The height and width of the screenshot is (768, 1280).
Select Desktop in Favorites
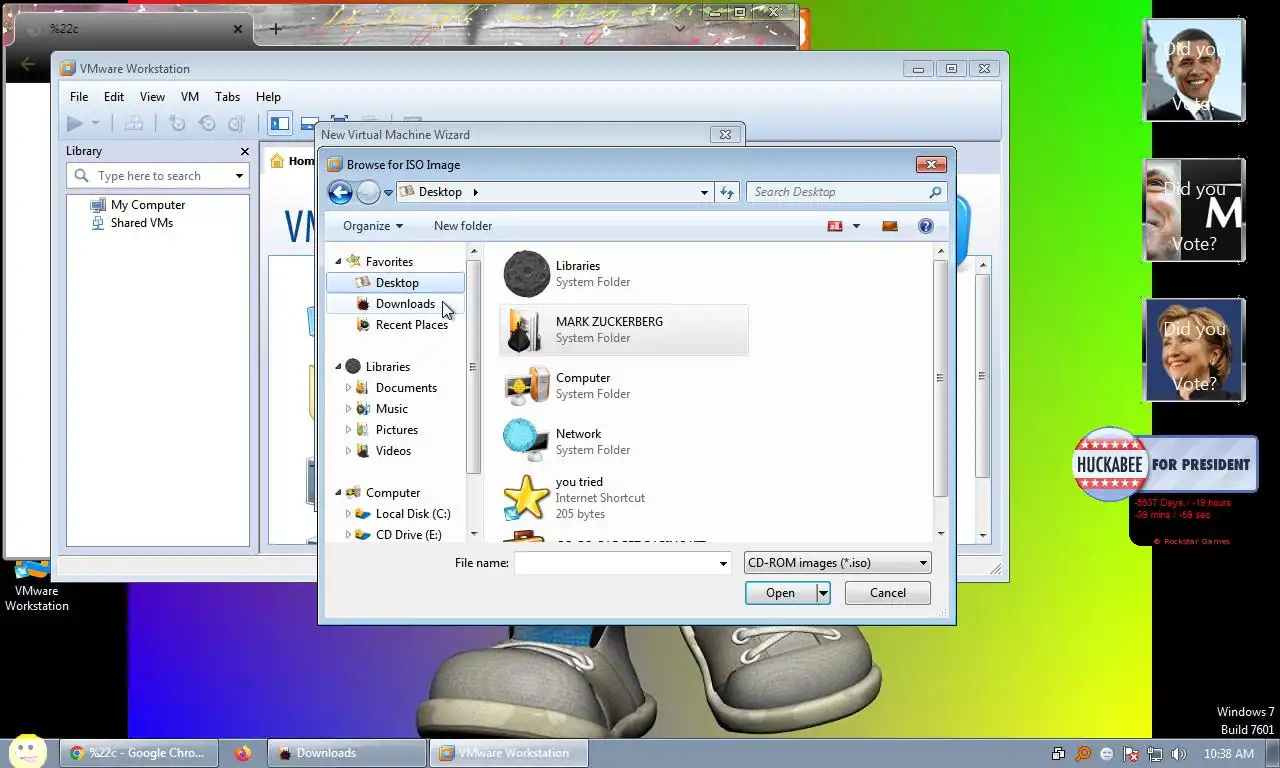pos(395,283)
